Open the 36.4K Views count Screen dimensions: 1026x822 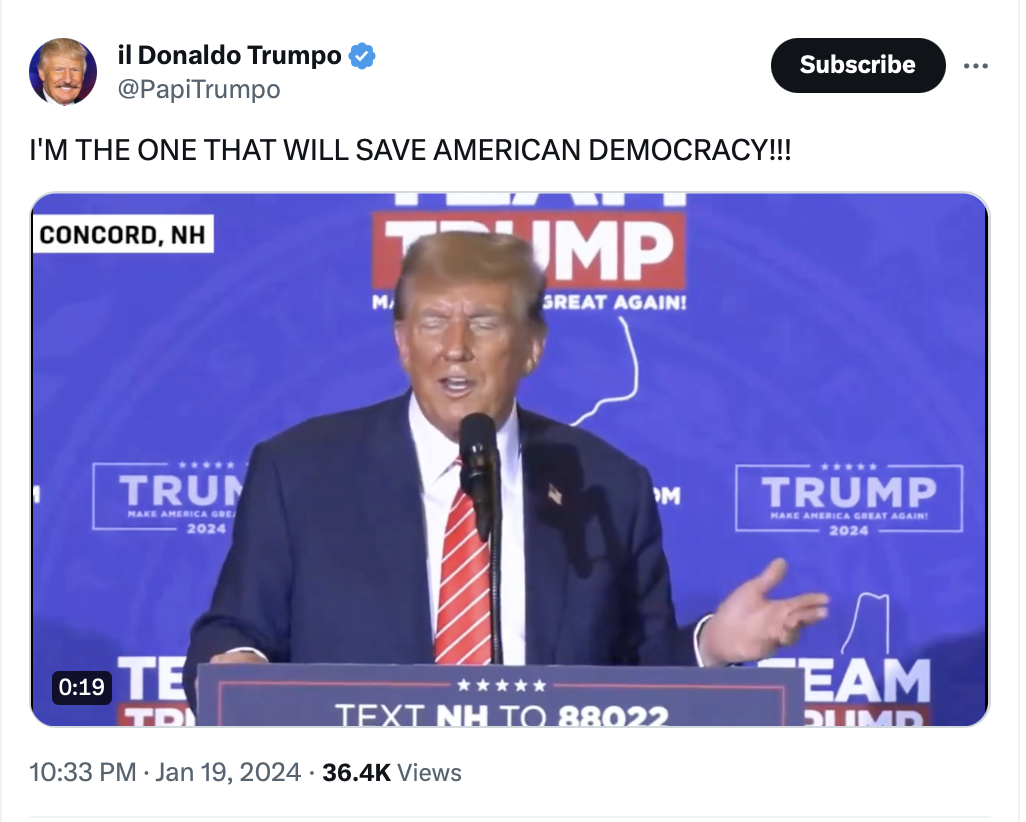(x=391, y=772)
